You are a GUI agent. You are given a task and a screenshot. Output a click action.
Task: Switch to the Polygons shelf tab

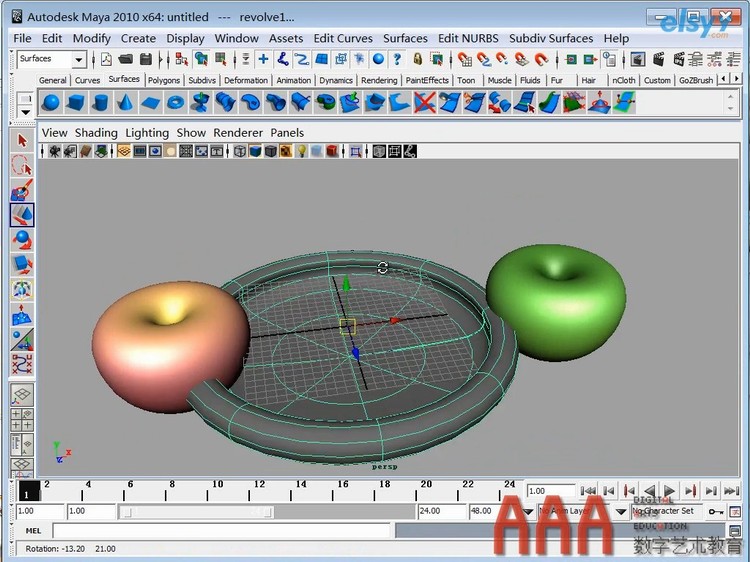tap(164, 80)
